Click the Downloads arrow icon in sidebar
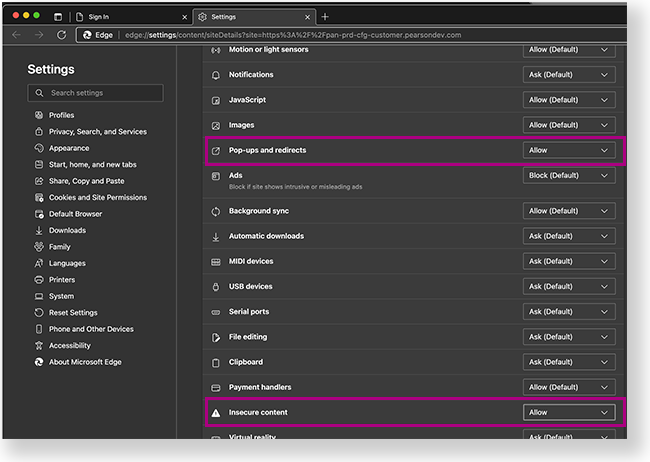This screenshot has width=650, height=462. tap(38, 230)
